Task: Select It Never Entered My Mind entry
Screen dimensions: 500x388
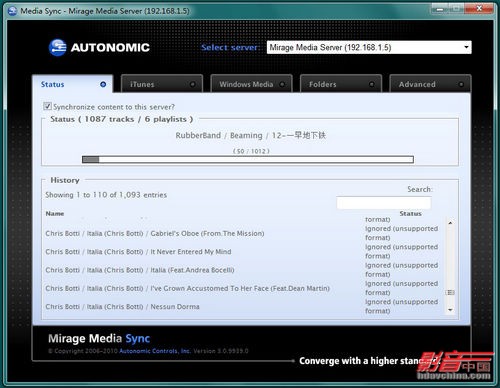Action: (x=138, y=252)
